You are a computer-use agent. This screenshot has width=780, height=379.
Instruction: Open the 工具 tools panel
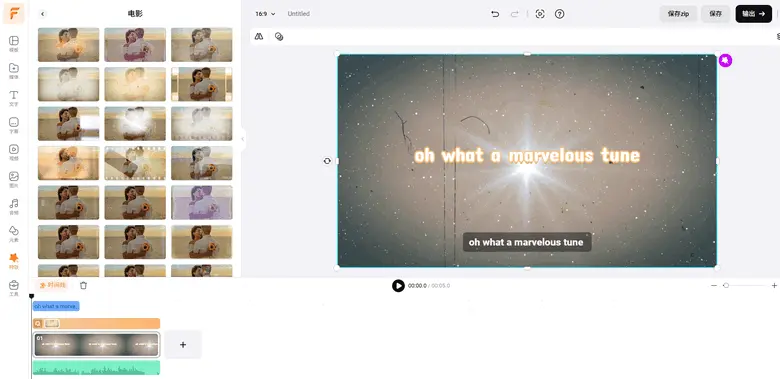[13, 288]
